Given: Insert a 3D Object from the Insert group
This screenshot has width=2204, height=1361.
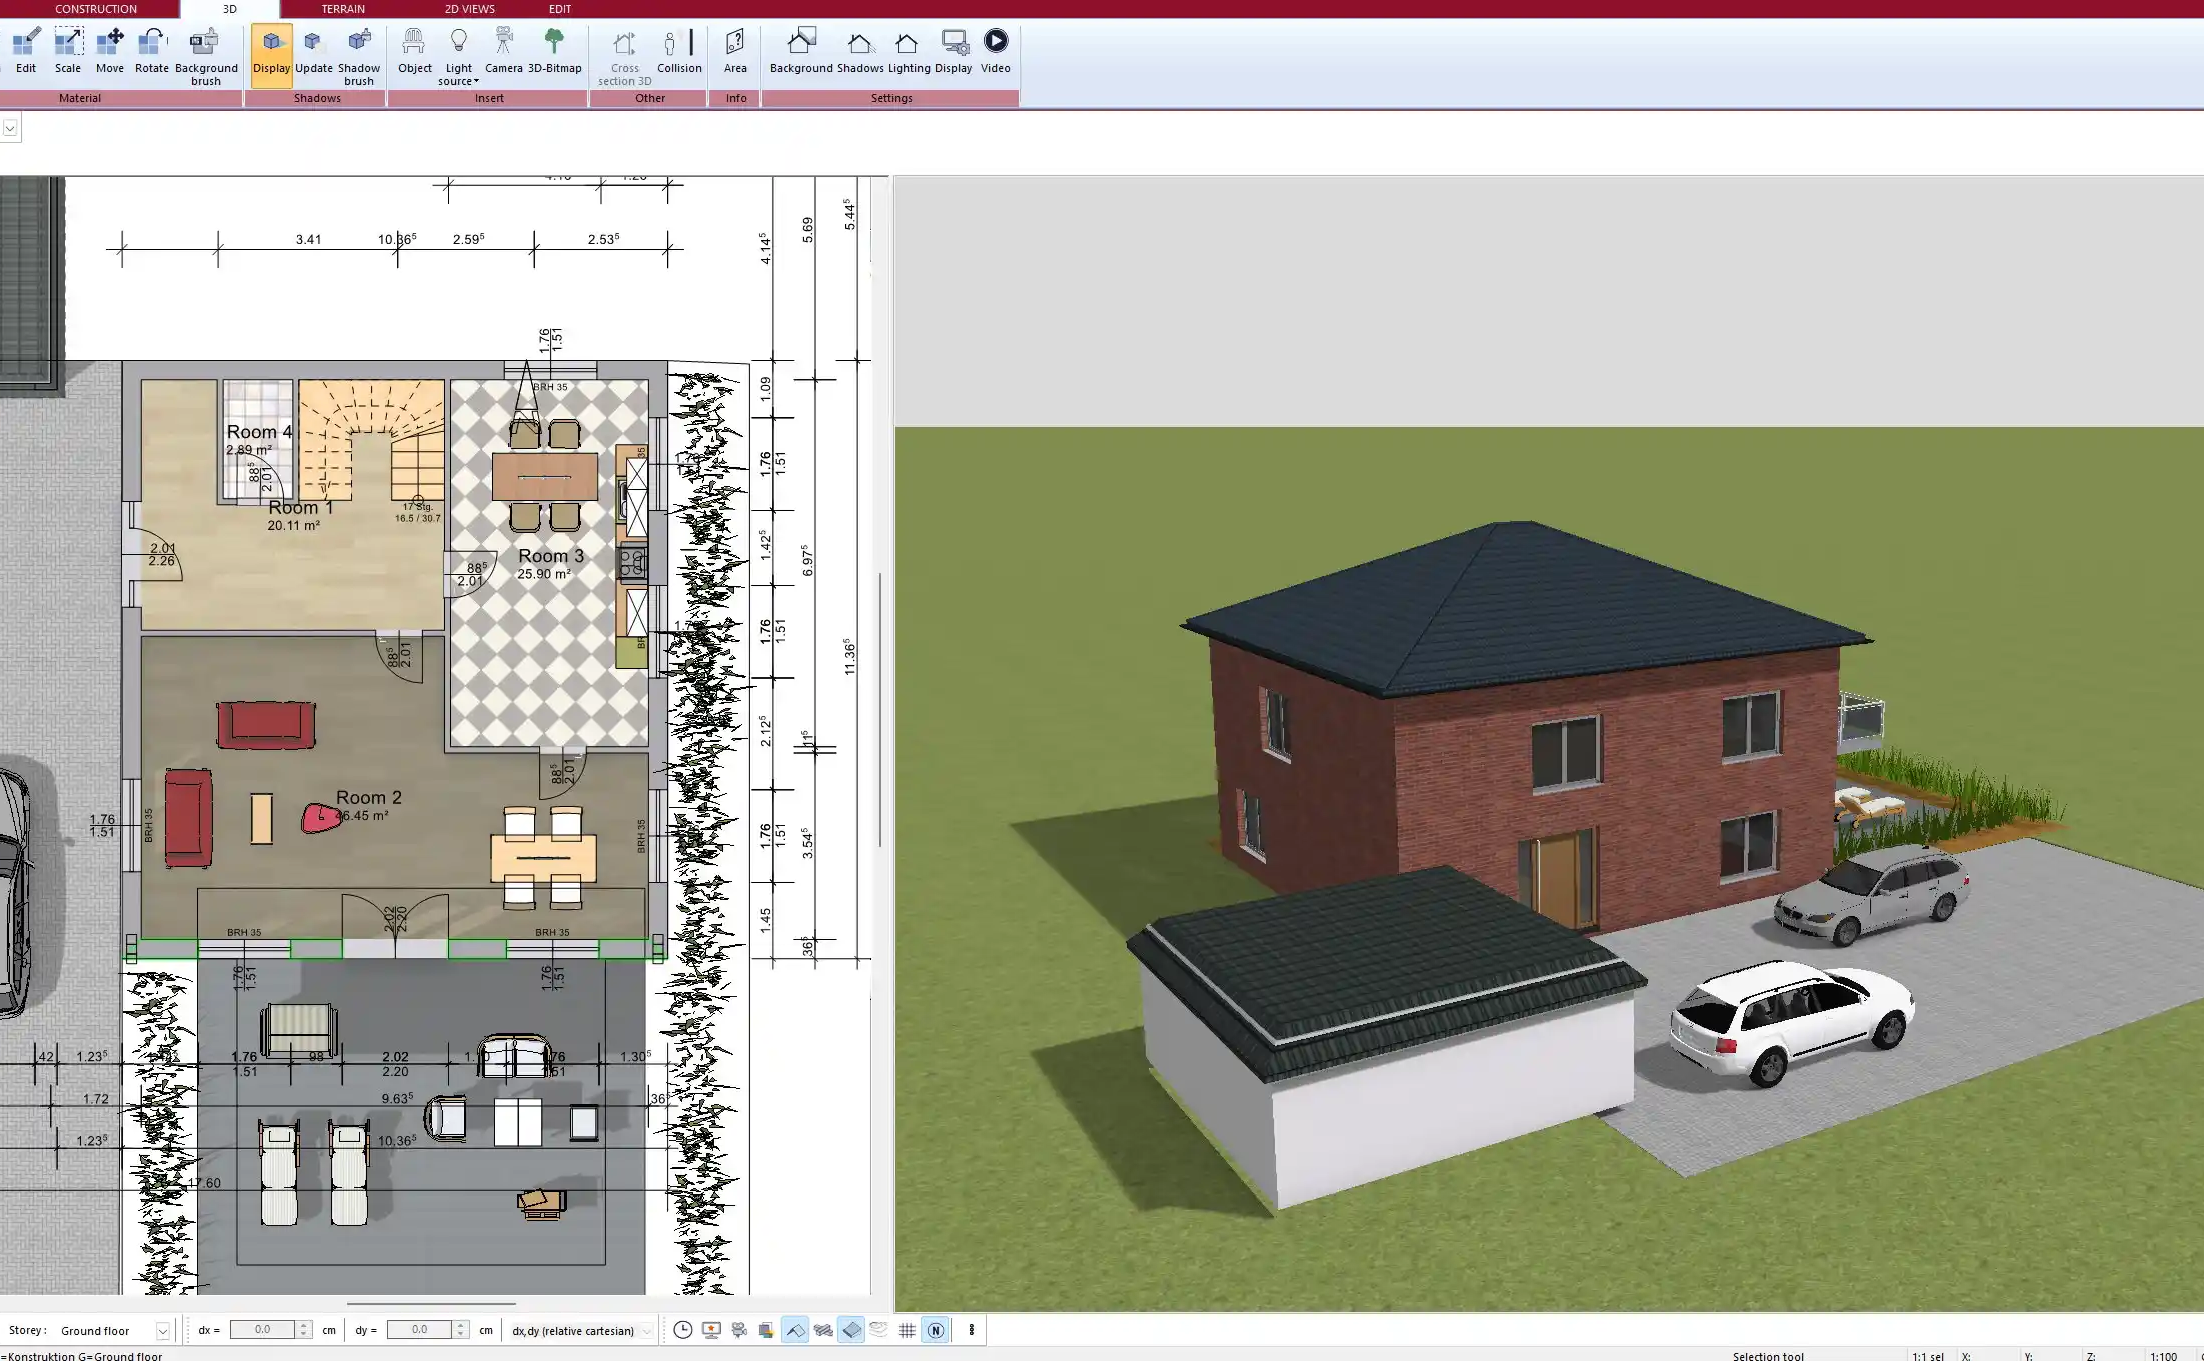Looking at the screenshot, I should [x=414, y=50].
